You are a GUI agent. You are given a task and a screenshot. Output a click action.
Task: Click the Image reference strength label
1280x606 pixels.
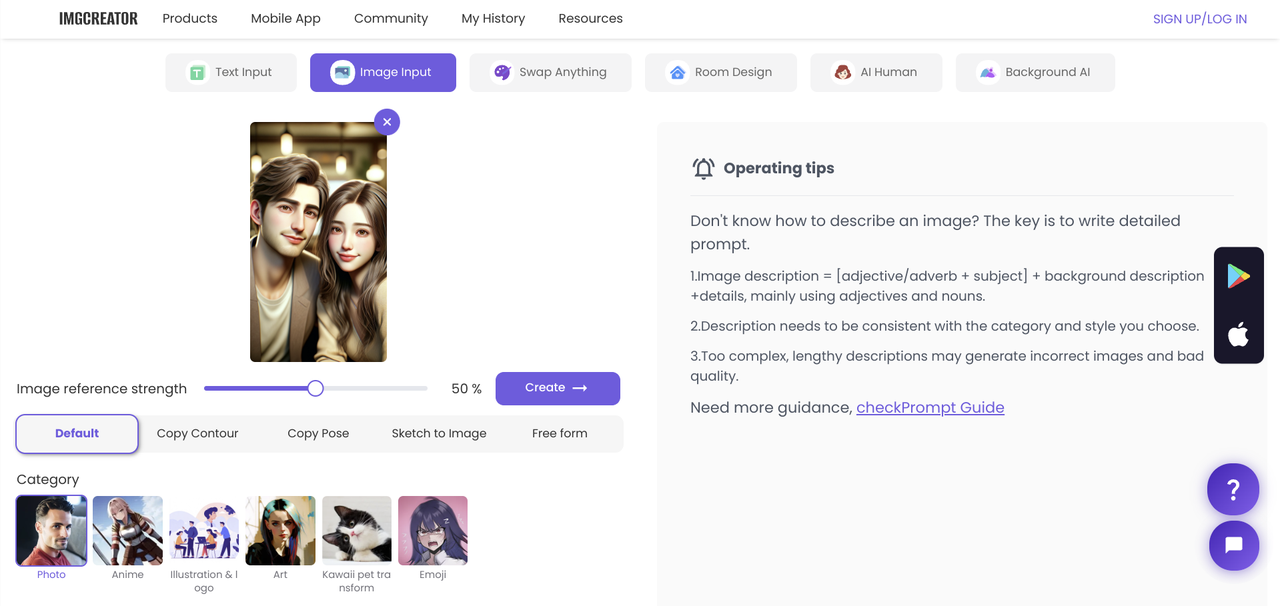(102, 389)
